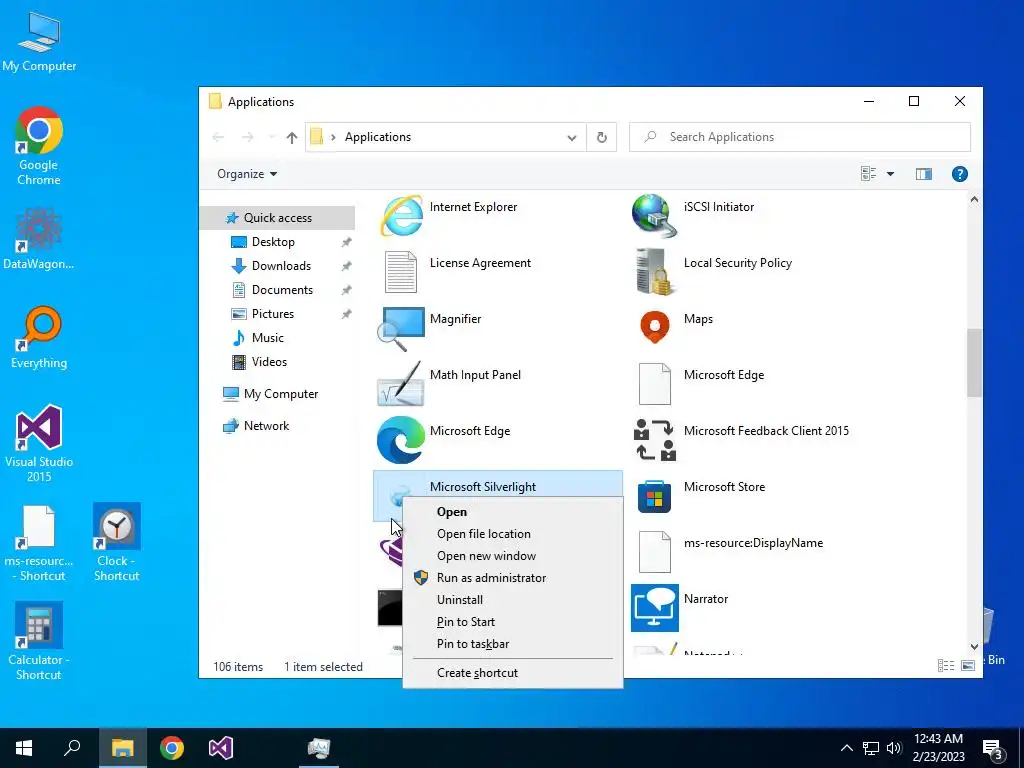Open Desktop in navigation pane

point(273,242)
